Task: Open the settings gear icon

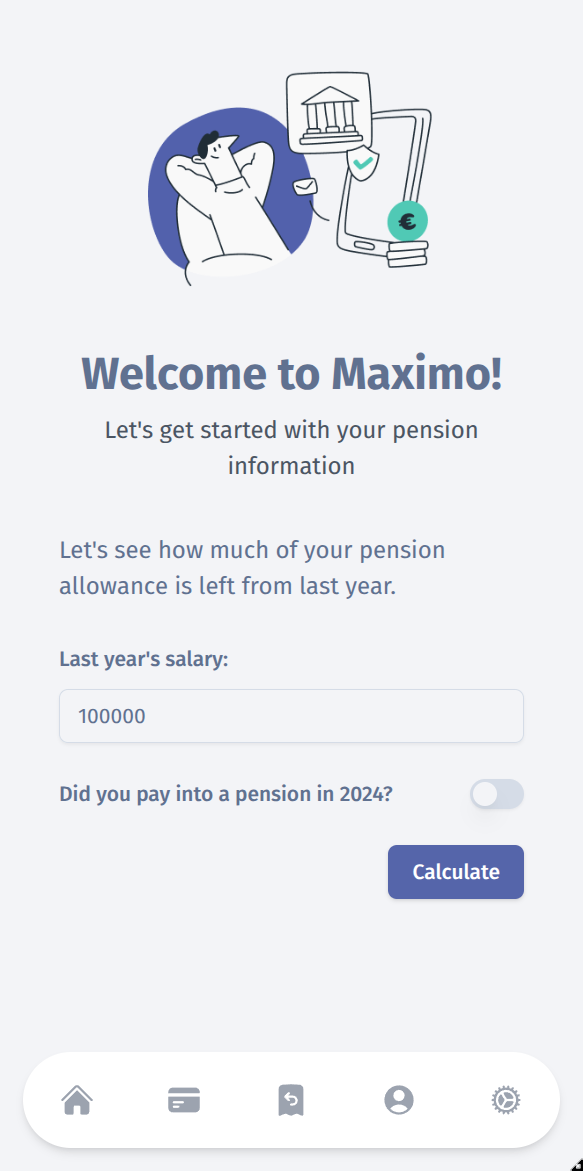Action: click(x=506, y=1099)
